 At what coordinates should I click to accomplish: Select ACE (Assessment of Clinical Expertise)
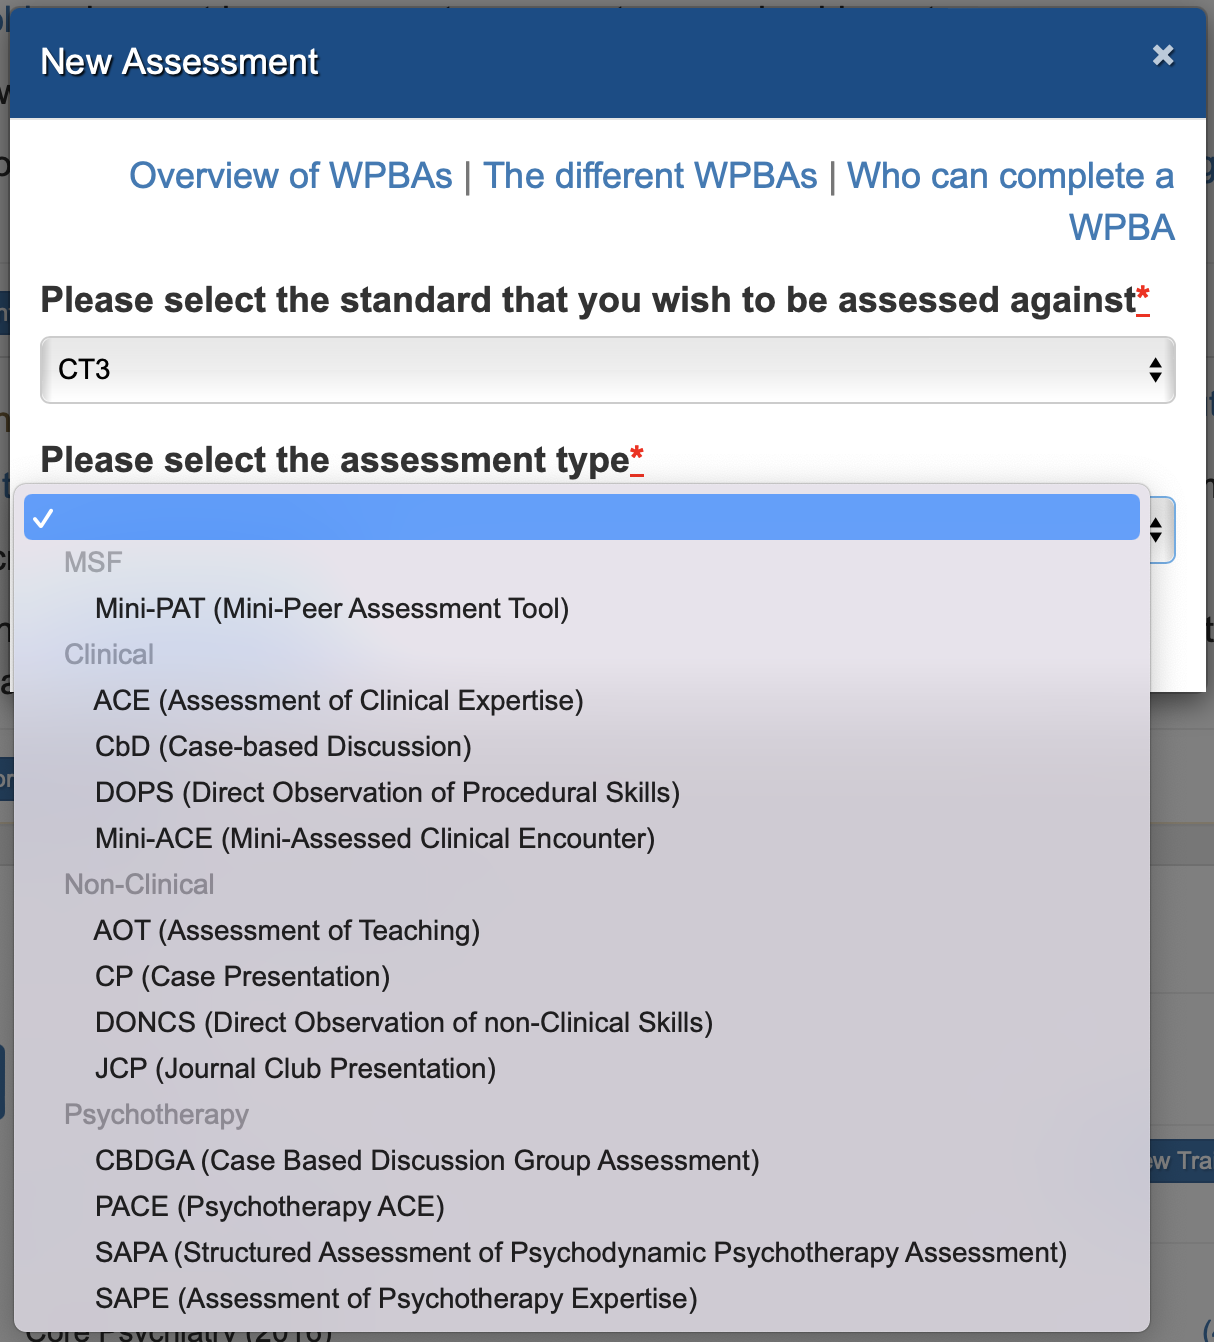[x=338, y=700]
